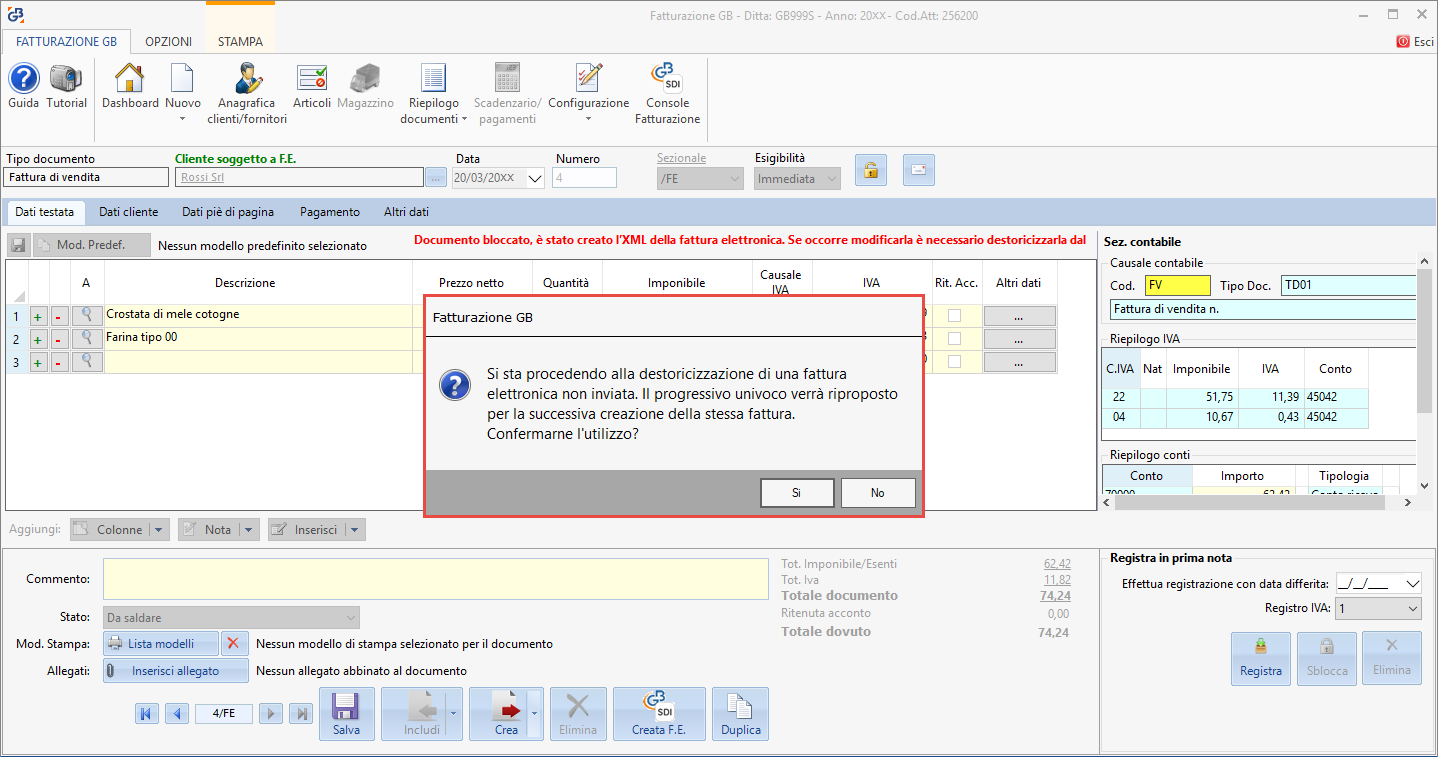
Task: Open the Registro IVA dropdown
Action: [1412, 608]
